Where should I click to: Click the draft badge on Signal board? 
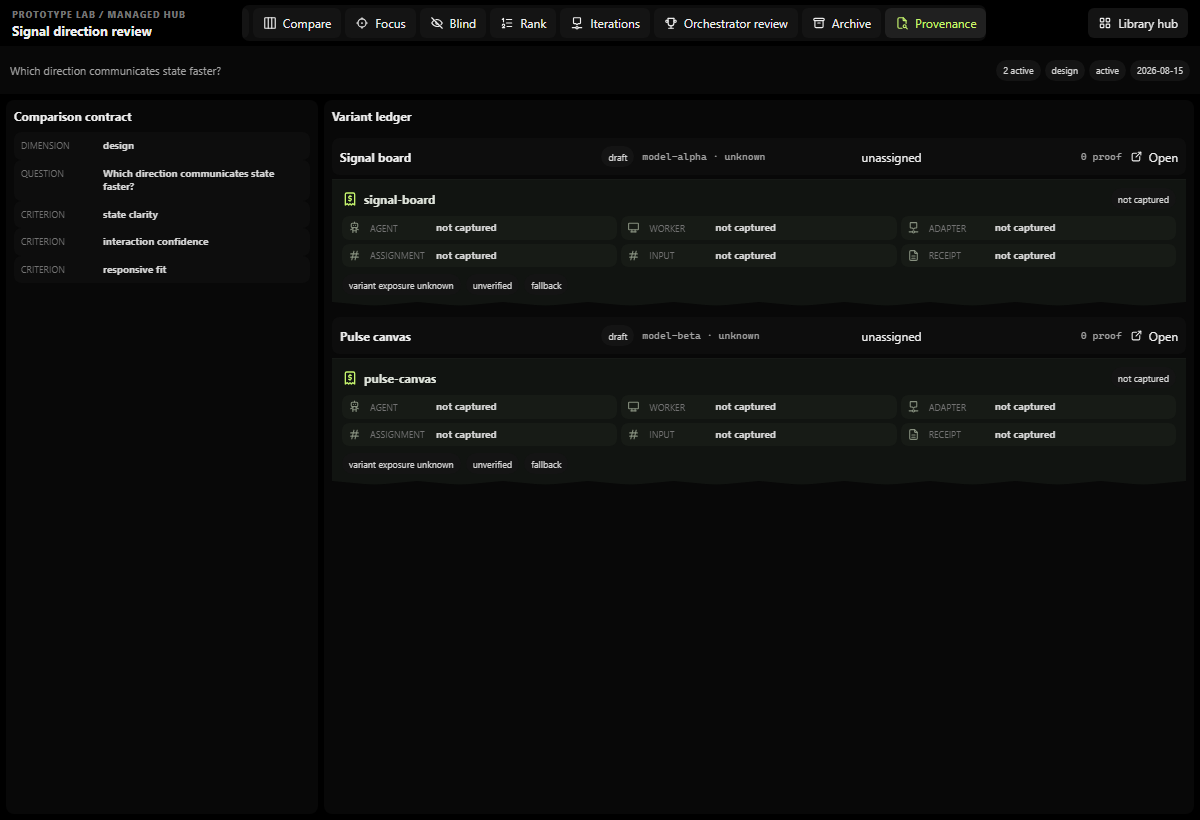coord(618,158)
